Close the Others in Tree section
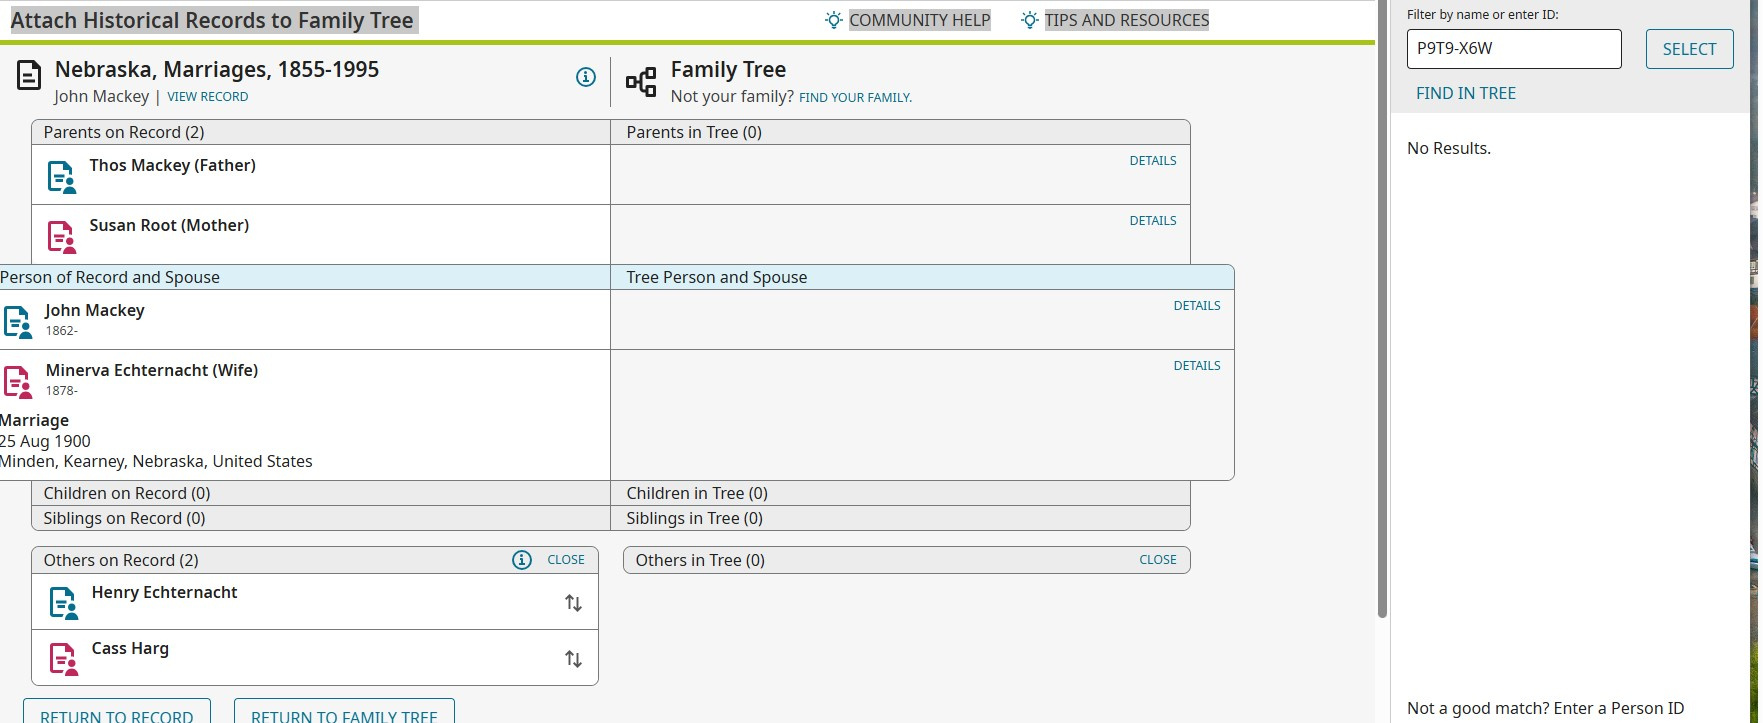This screenshot has height=723, width=1763. pyautogui.click(x=1158, y=560)
